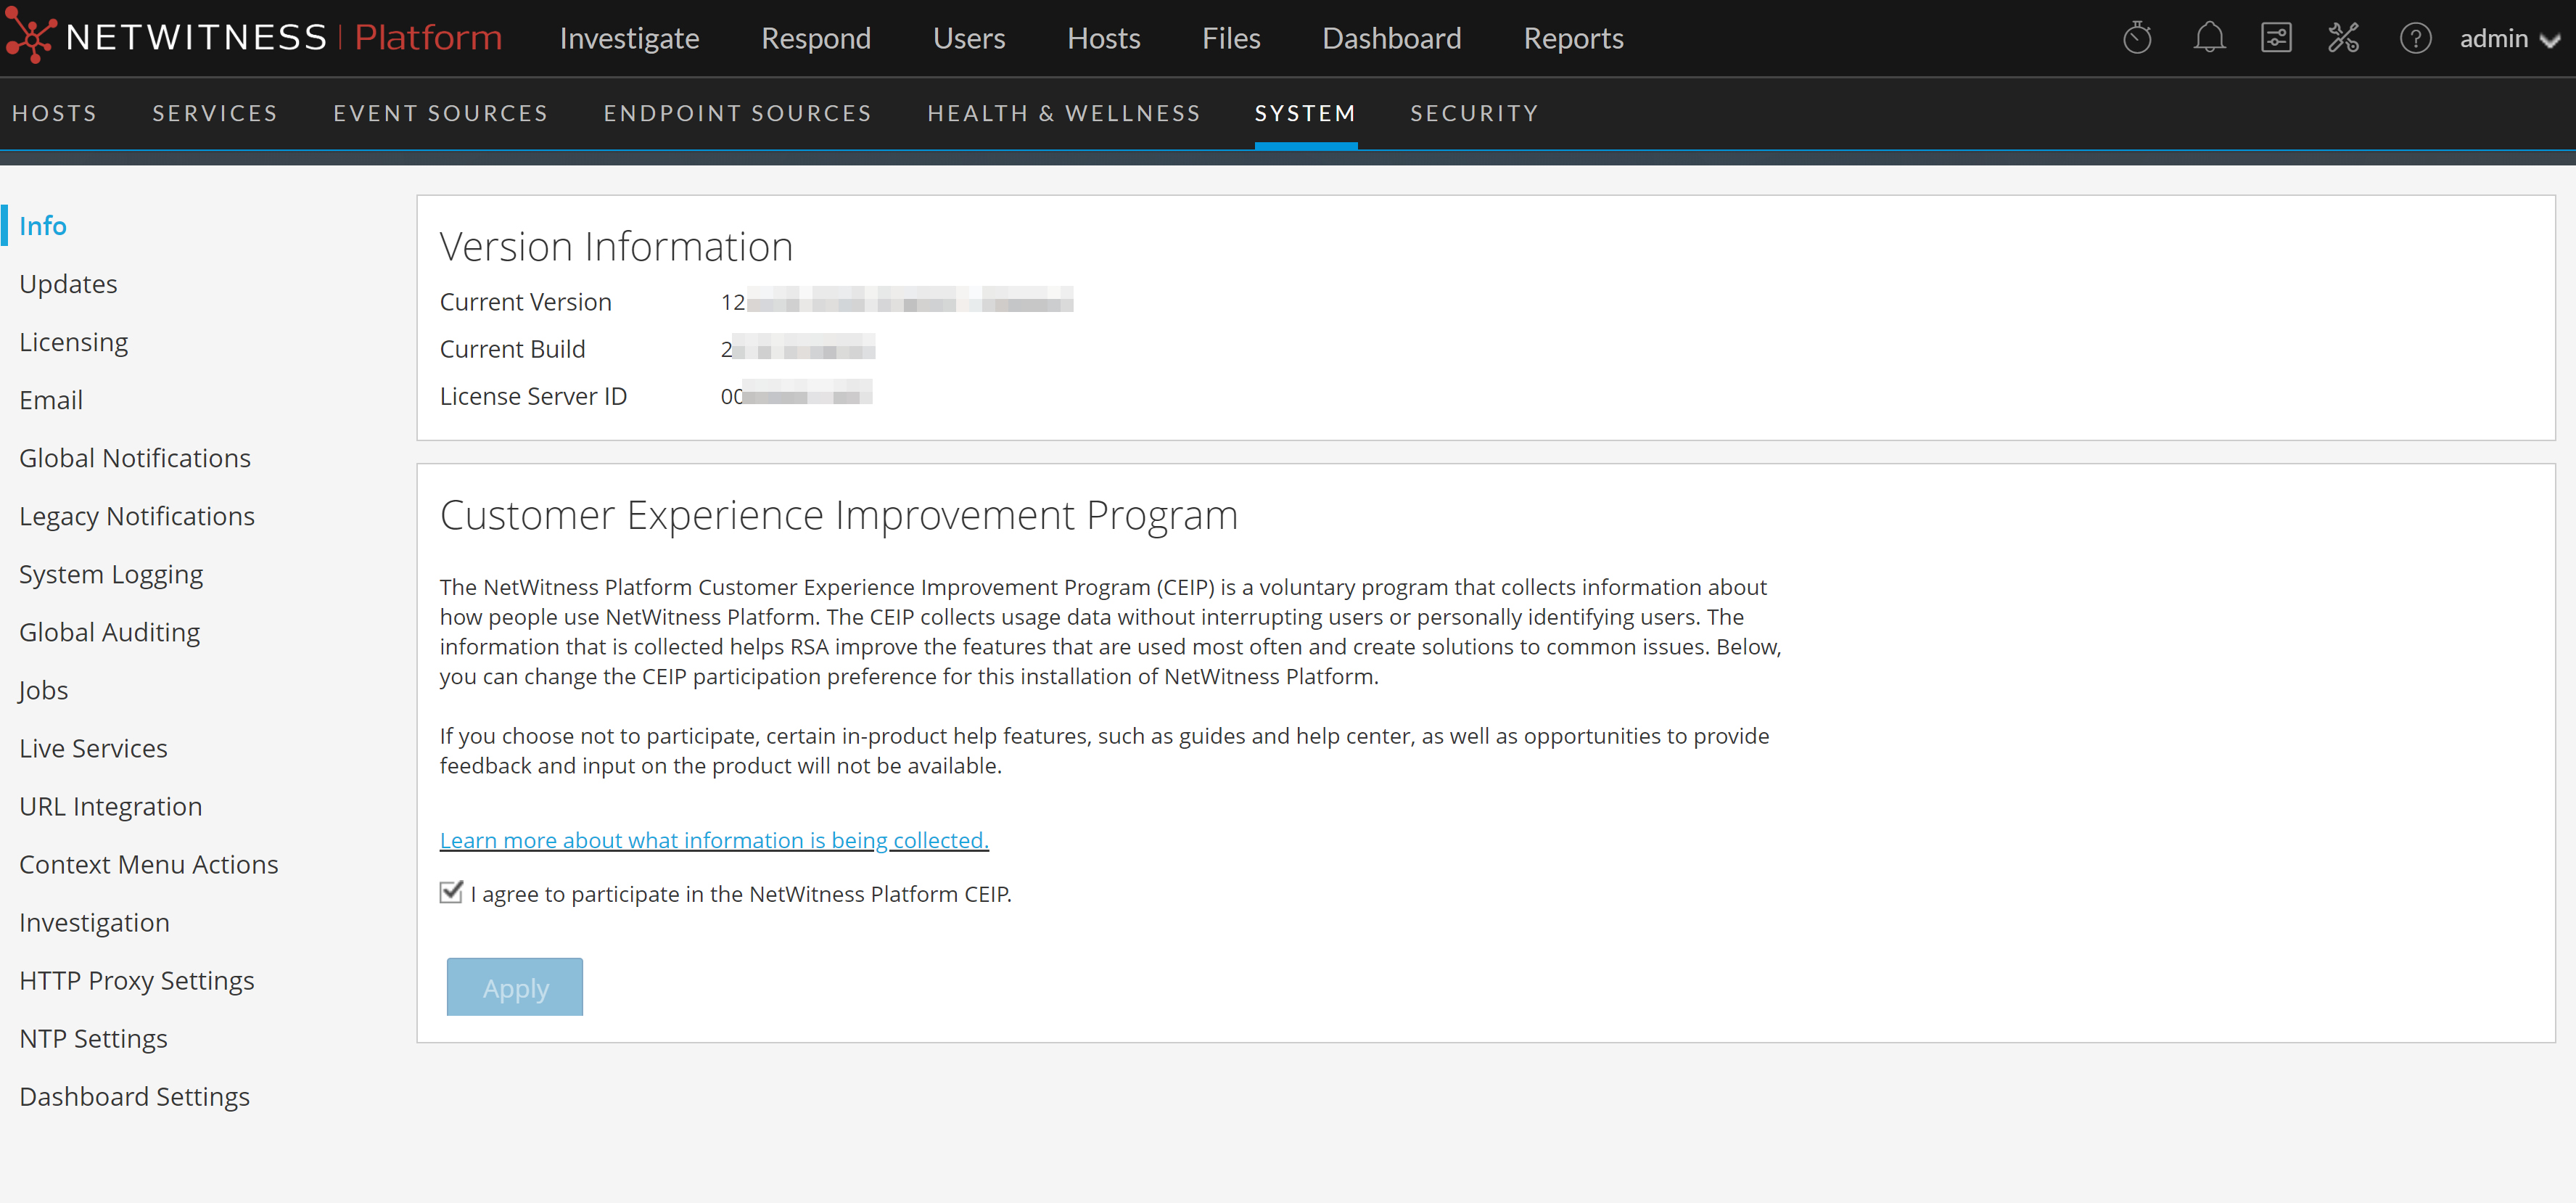Select Dashboard Settings in sidebar
Image resolution: width=2576 pixels, height=1203 pixels.
(134, 1096)
